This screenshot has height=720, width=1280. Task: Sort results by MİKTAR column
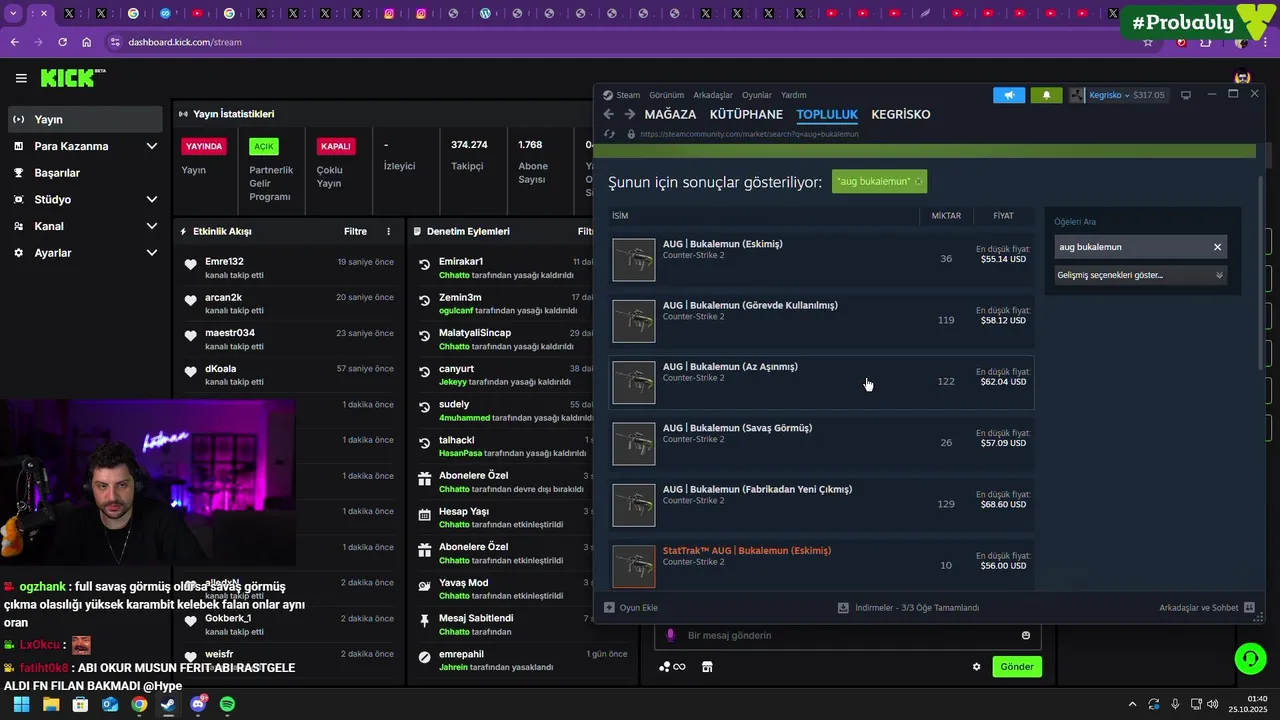point(946,216)
